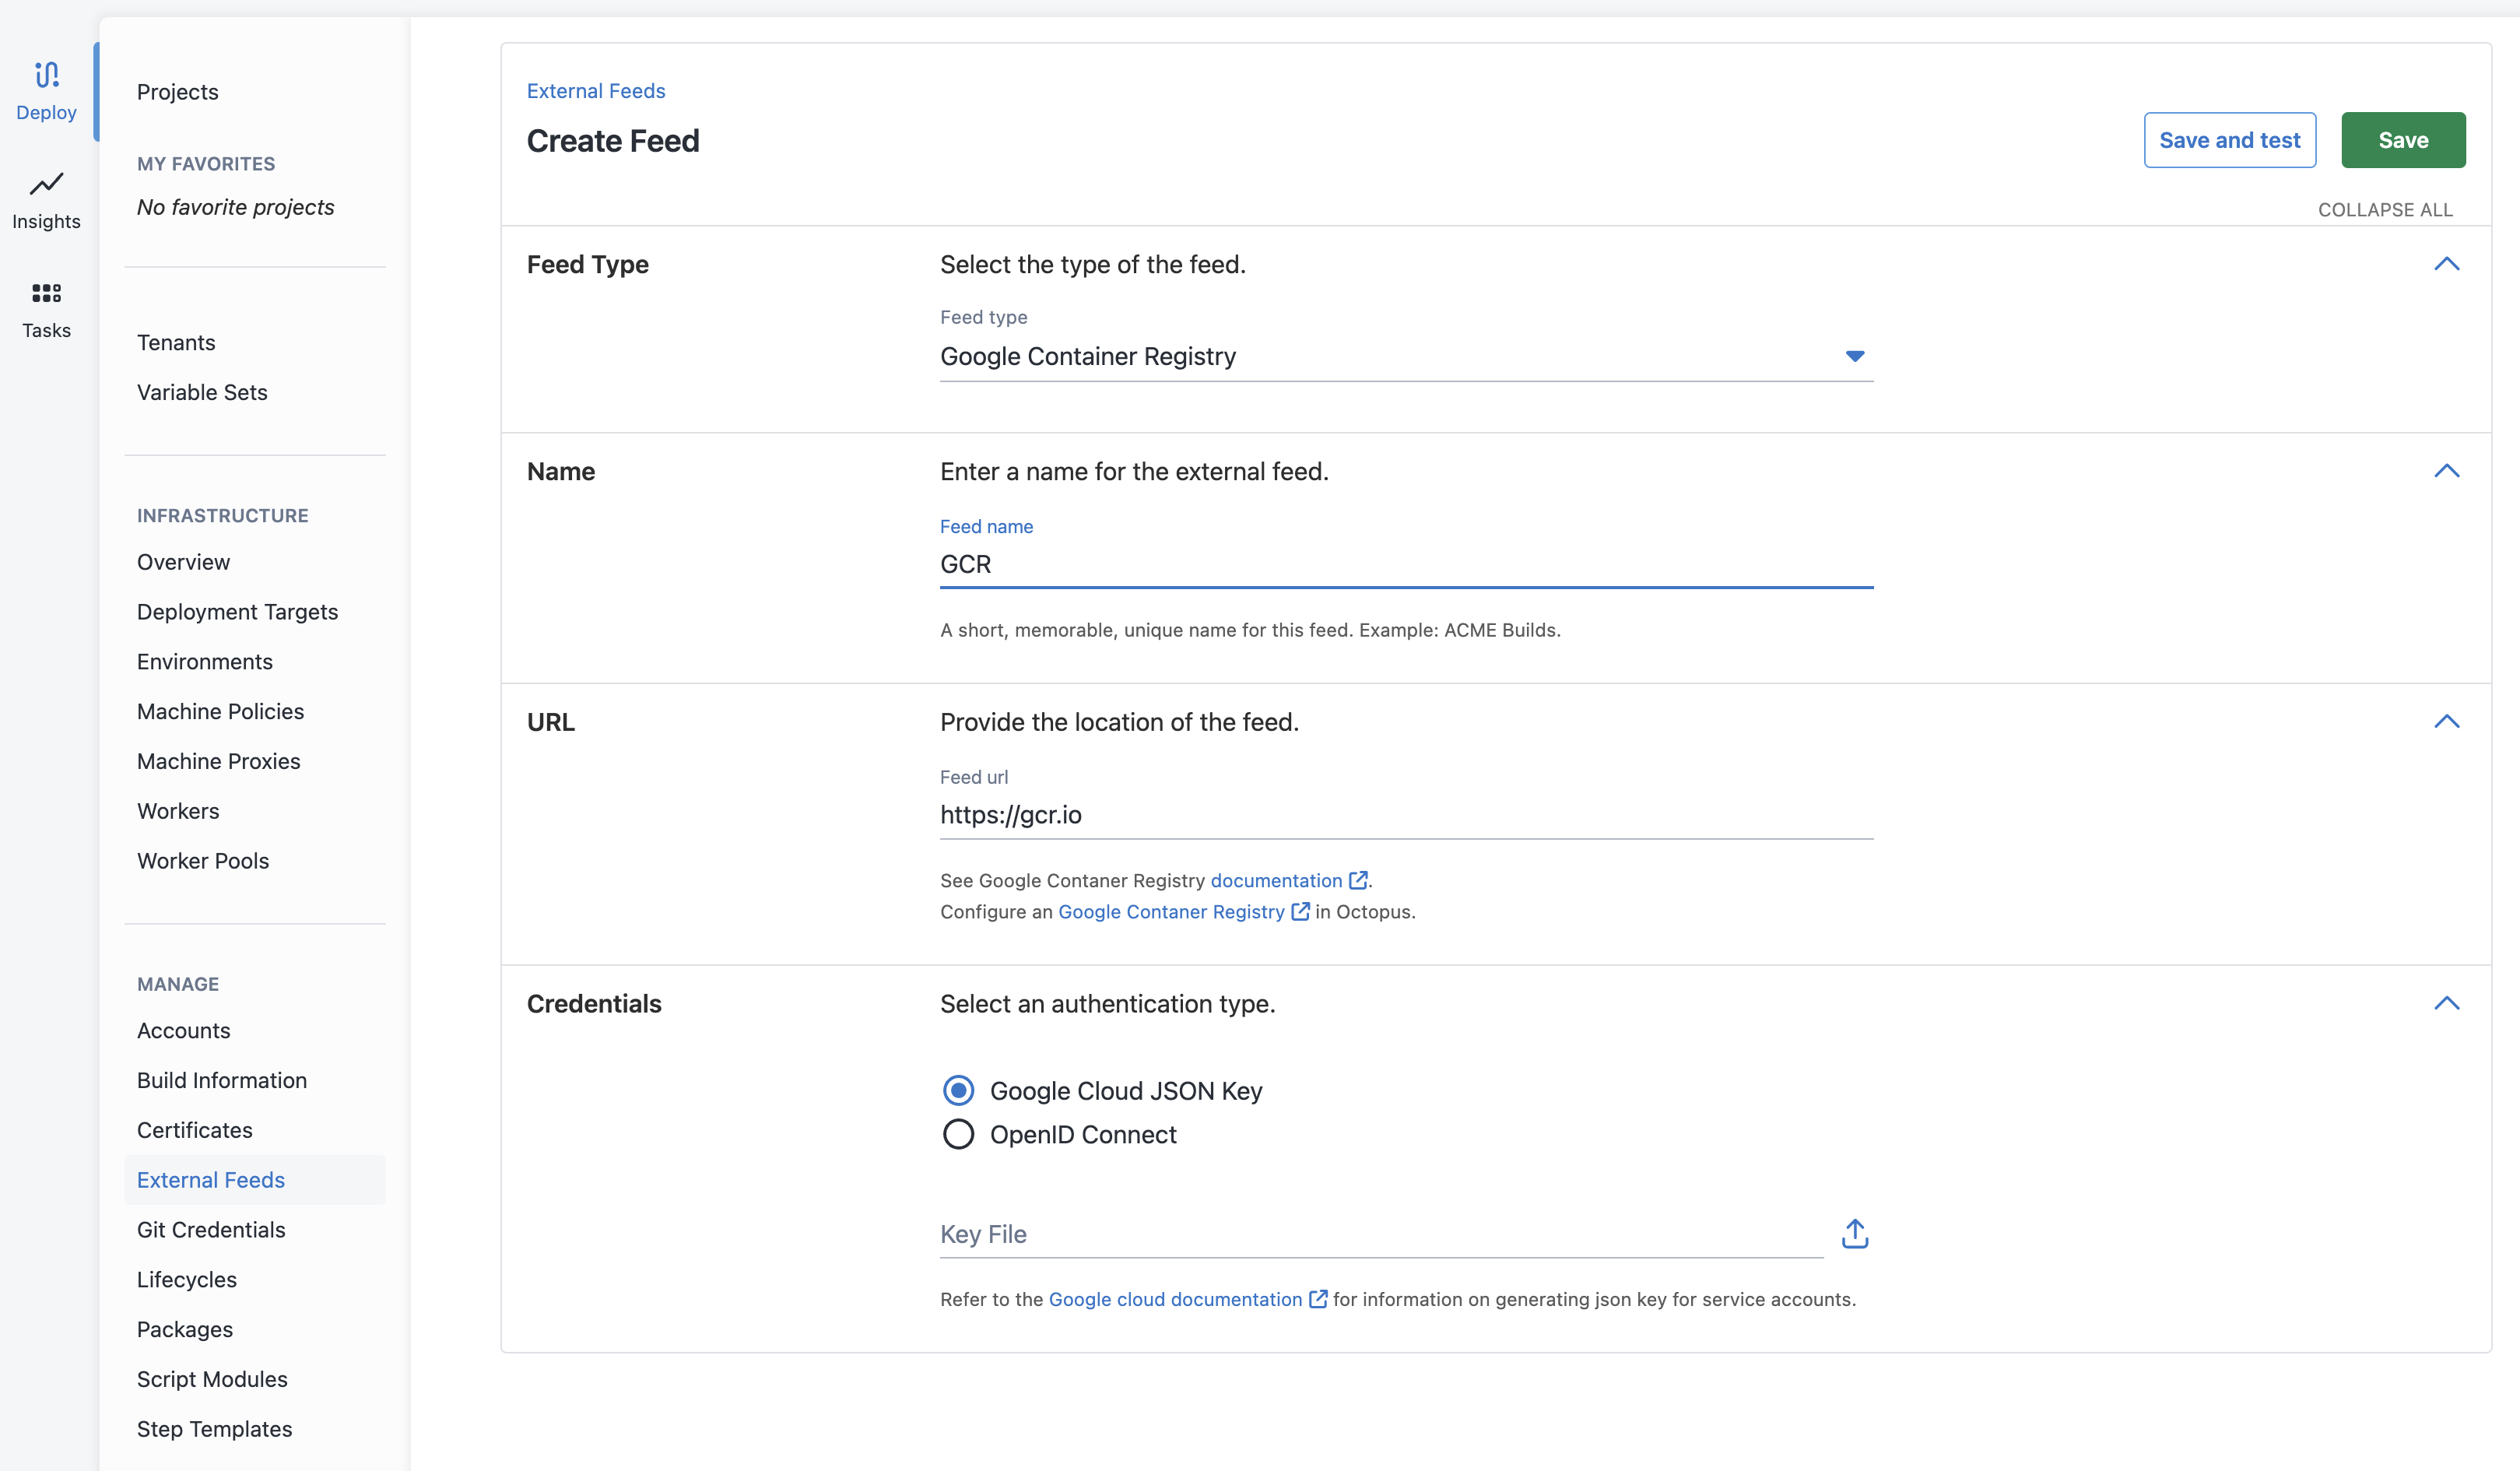Open Google Contaner Registry in Octopus link
This screenshot has height=1471, width=2520.
(x=1171, y=911)
